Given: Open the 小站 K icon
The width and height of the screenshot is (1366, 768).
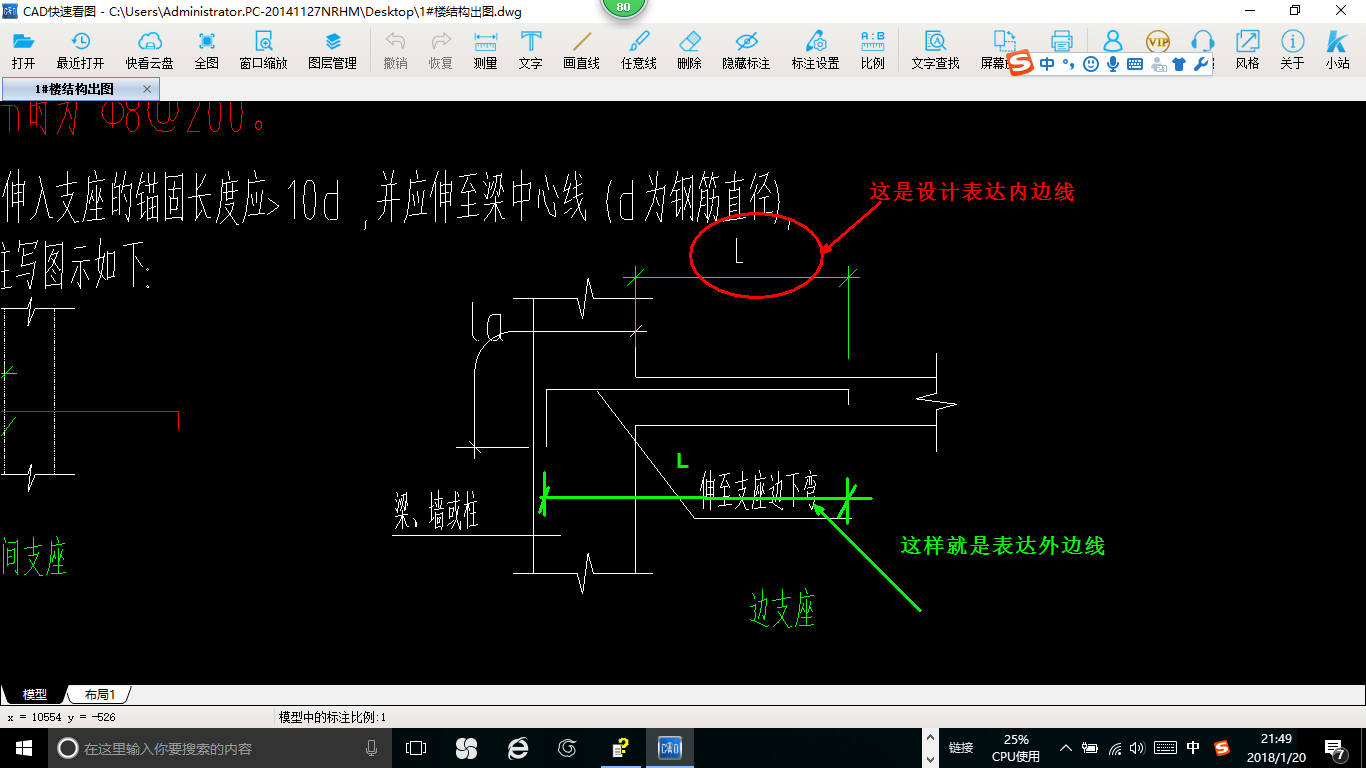Looking at the screenshot, I should point(1337,50).
